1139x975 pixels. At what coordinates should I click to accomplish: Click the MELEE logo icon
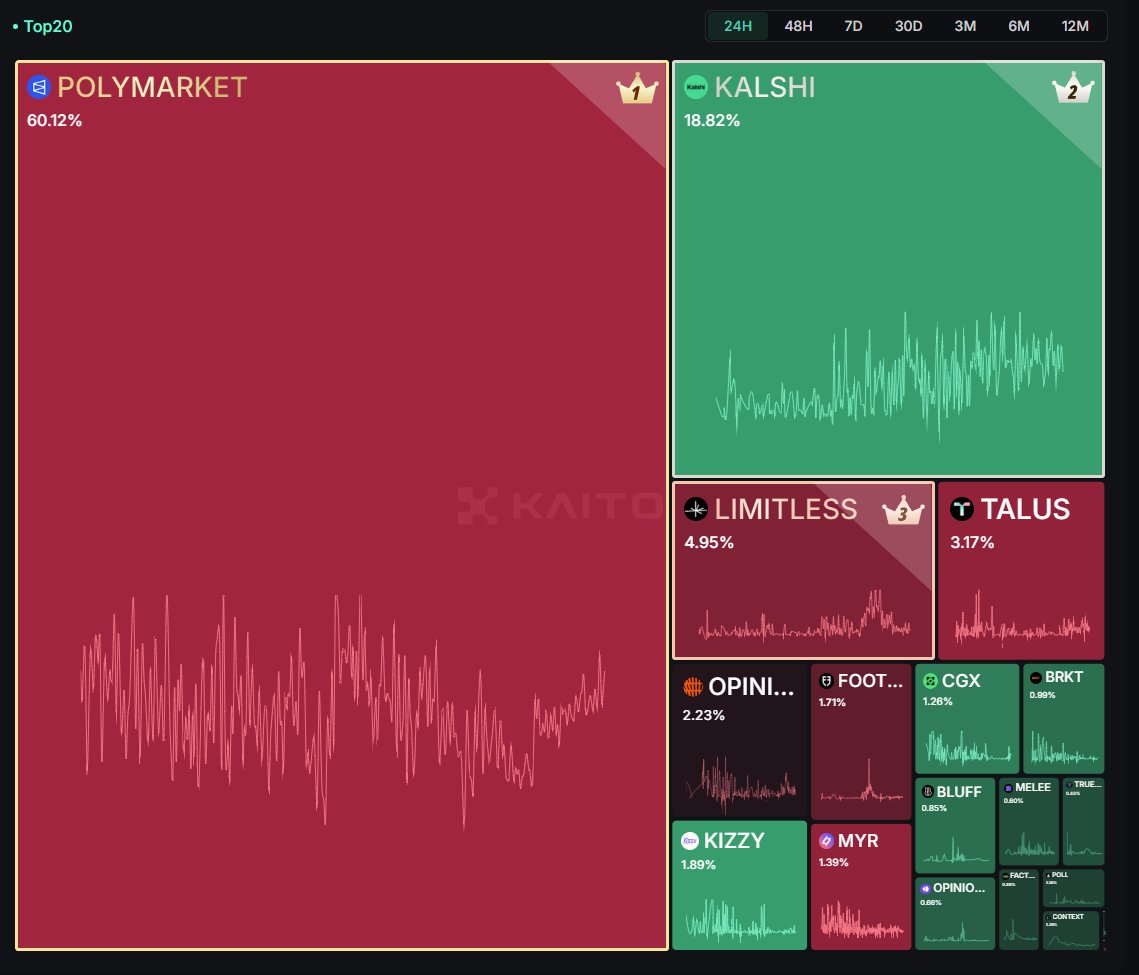coord(1010,787)
